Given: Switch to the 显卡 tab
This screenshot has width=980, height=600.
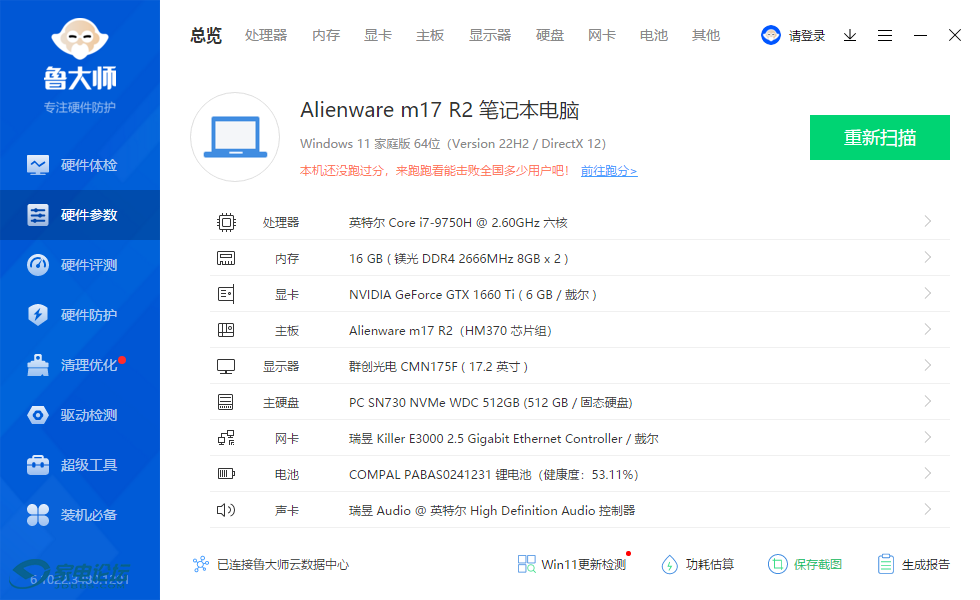Looking at the screenshot, I should tap(378, 36).
